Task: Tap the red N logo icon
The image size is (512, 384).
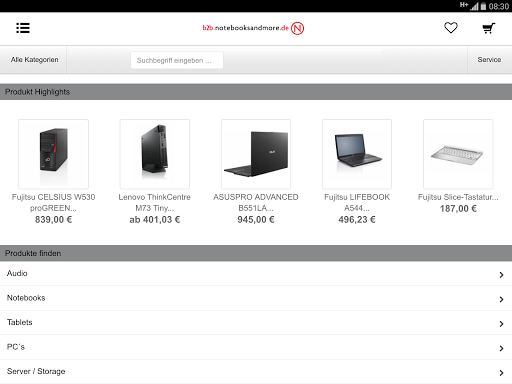Action: pos(297,28)
